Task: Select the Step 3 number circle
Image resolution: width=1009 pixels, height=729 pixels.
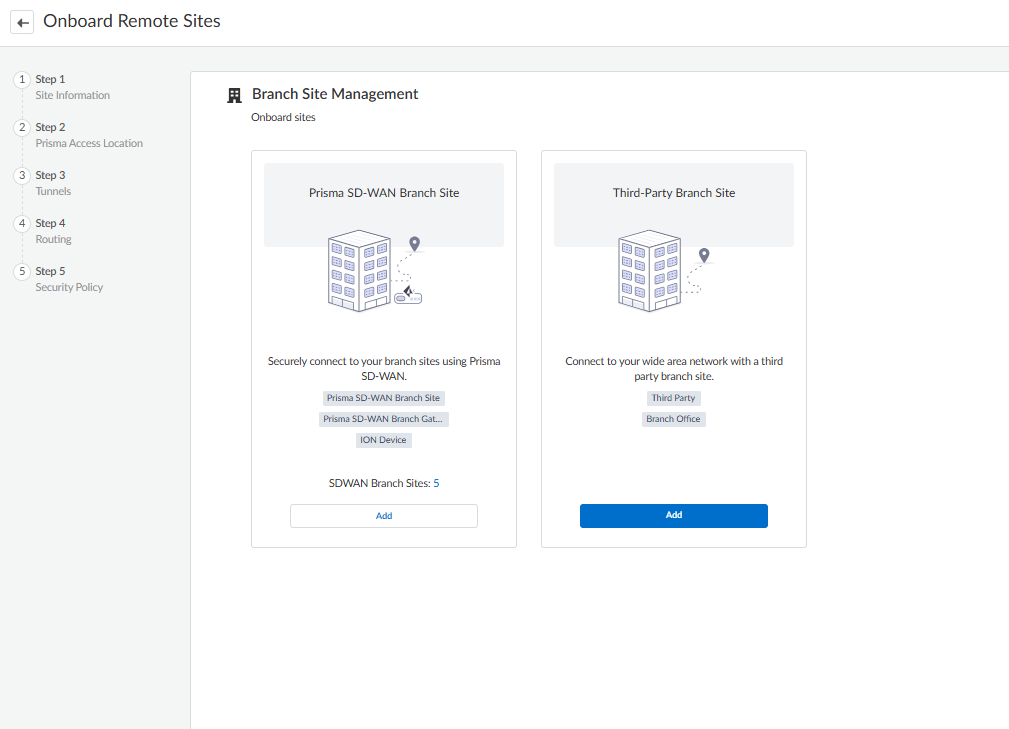Action: tap(22, 175)
